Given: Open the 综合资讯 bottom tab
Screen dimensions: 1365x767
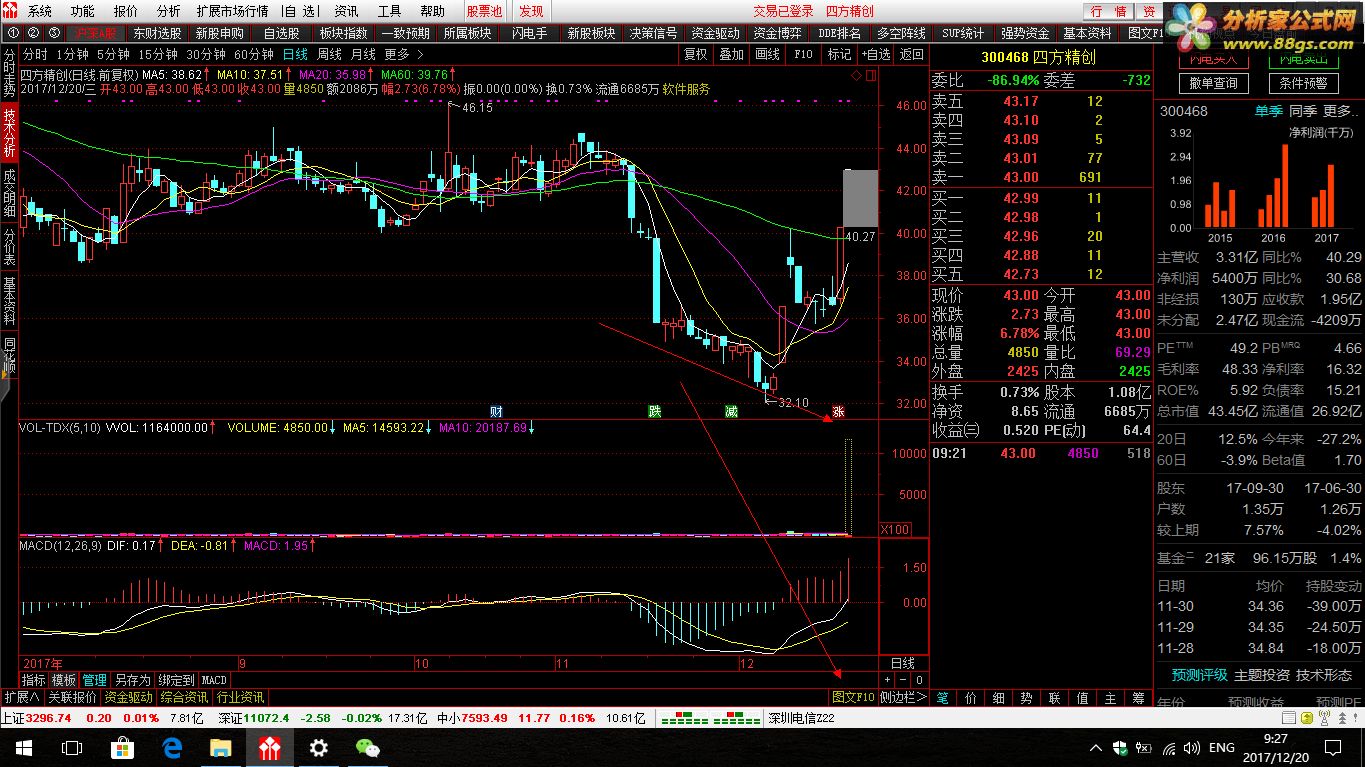Looking at the screenshot, I should 184,697.
